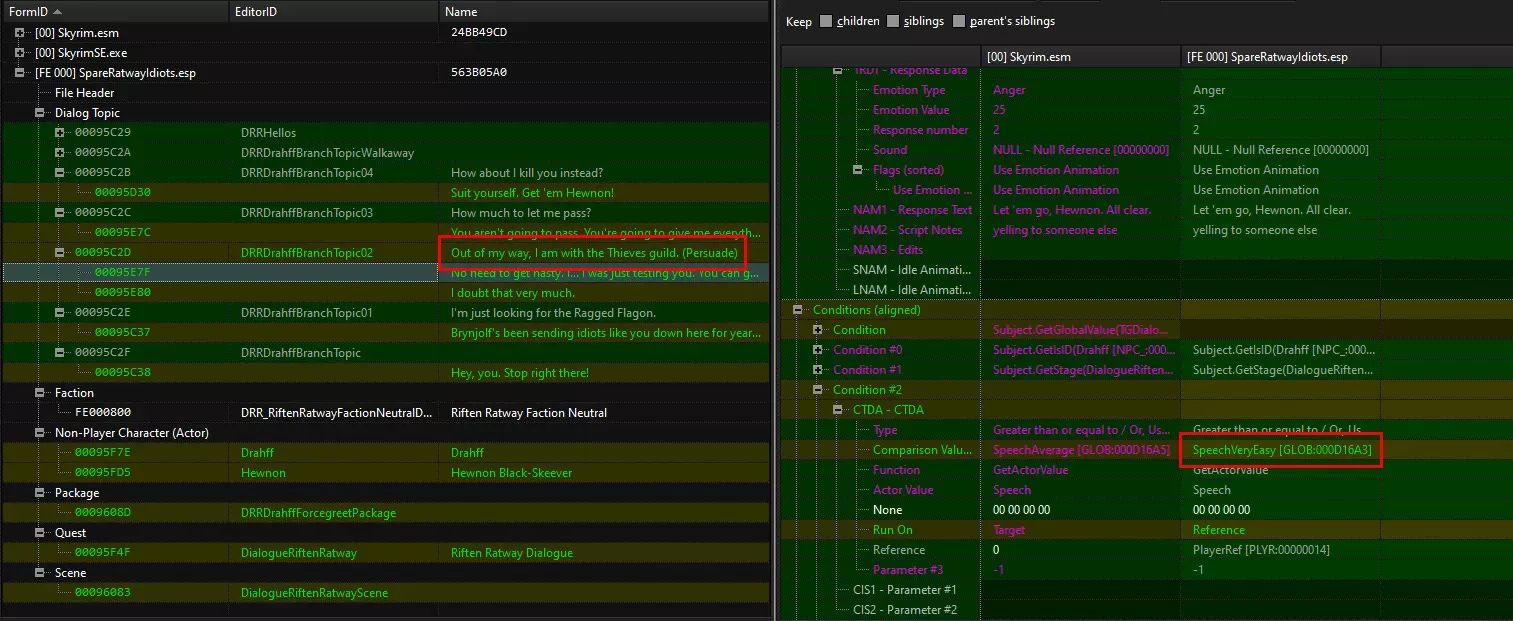Click the Response number field label
This screenshot has width=1513, height=621.
pos(921,130)
